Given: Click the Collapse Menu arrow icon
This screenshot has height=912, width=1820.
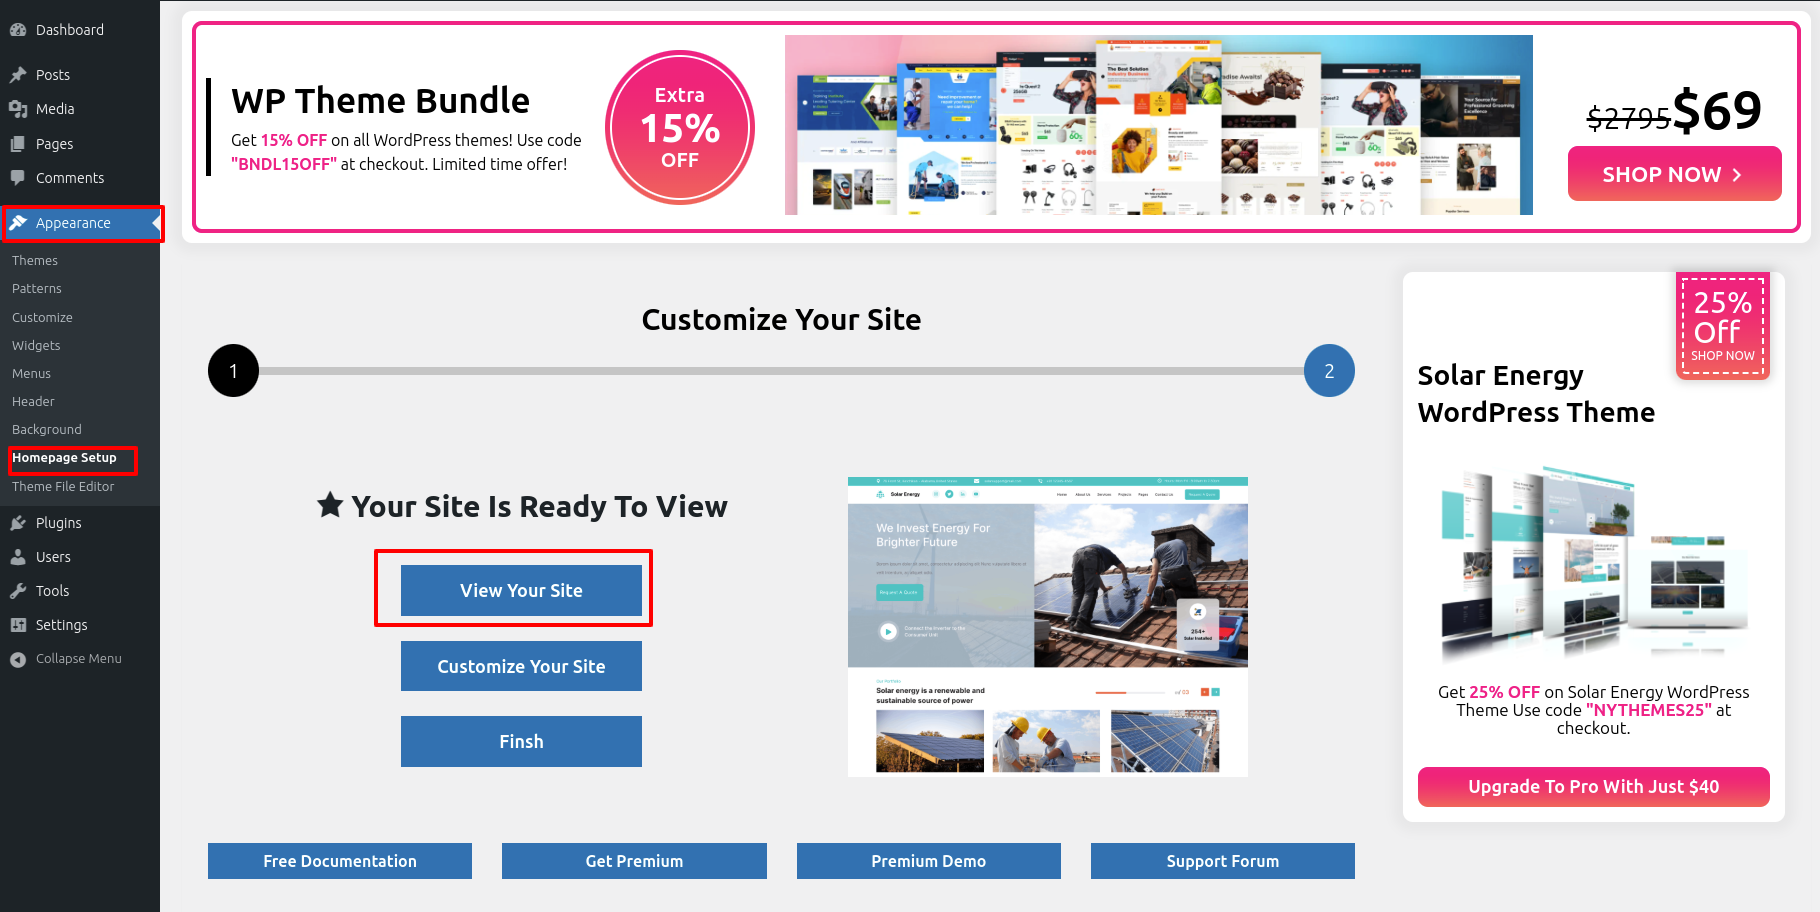Looking at the screenshot, I should point(18,659).
